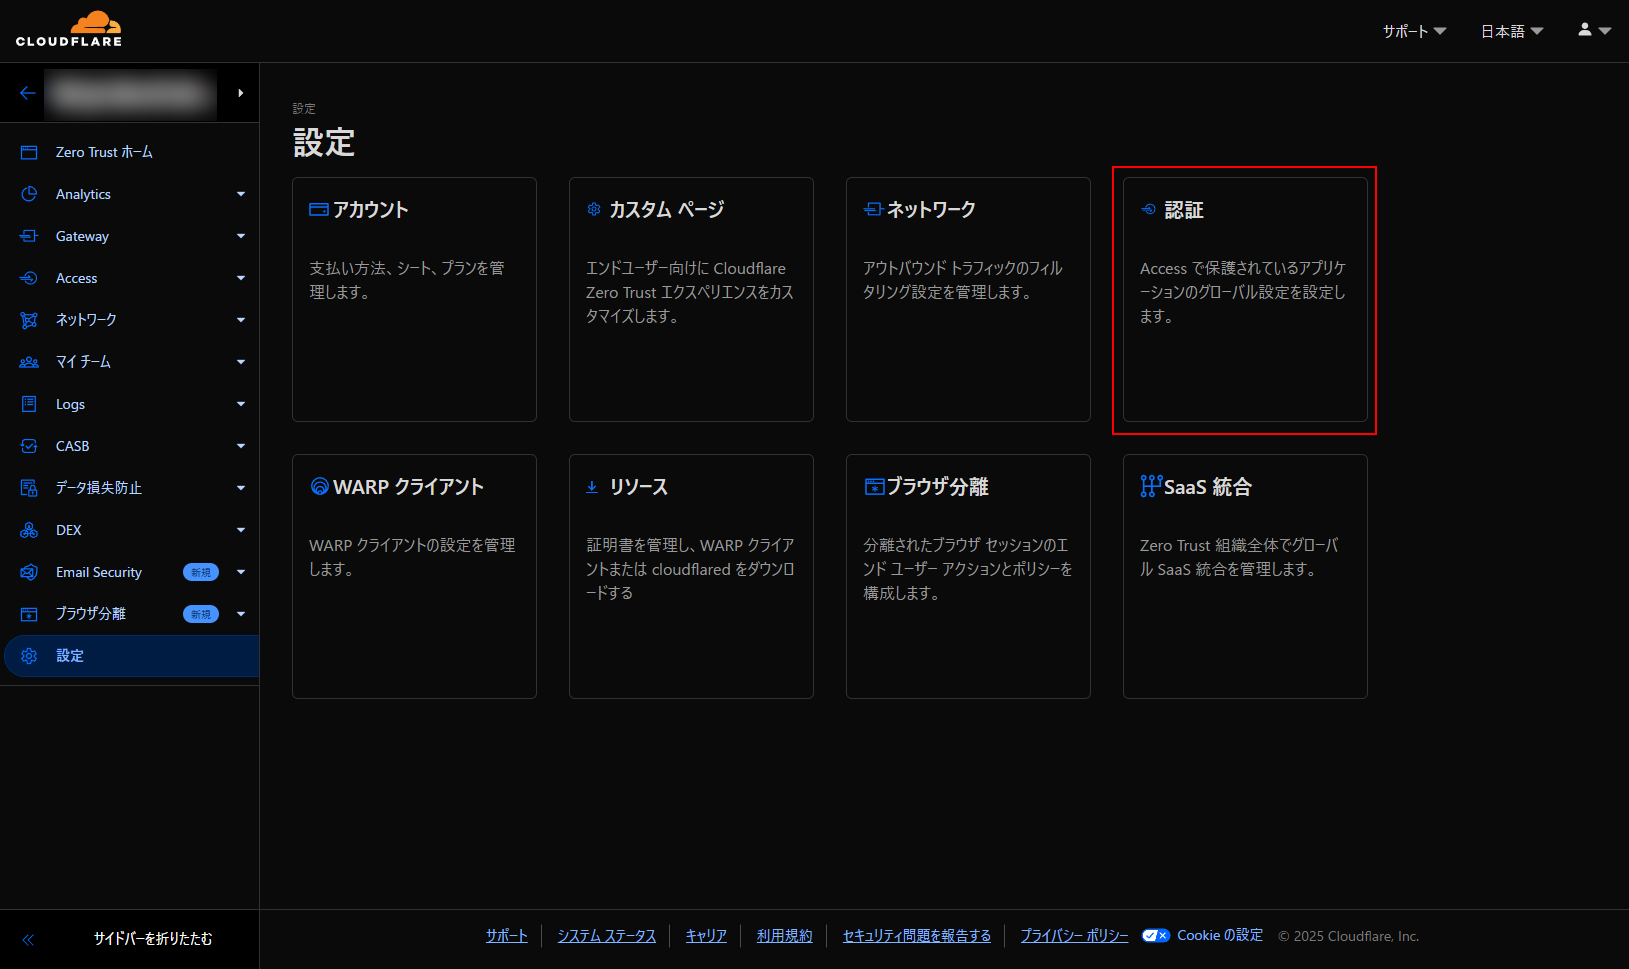
Task: Click the Logs icon in sidebar
Action: coord(29,404)
